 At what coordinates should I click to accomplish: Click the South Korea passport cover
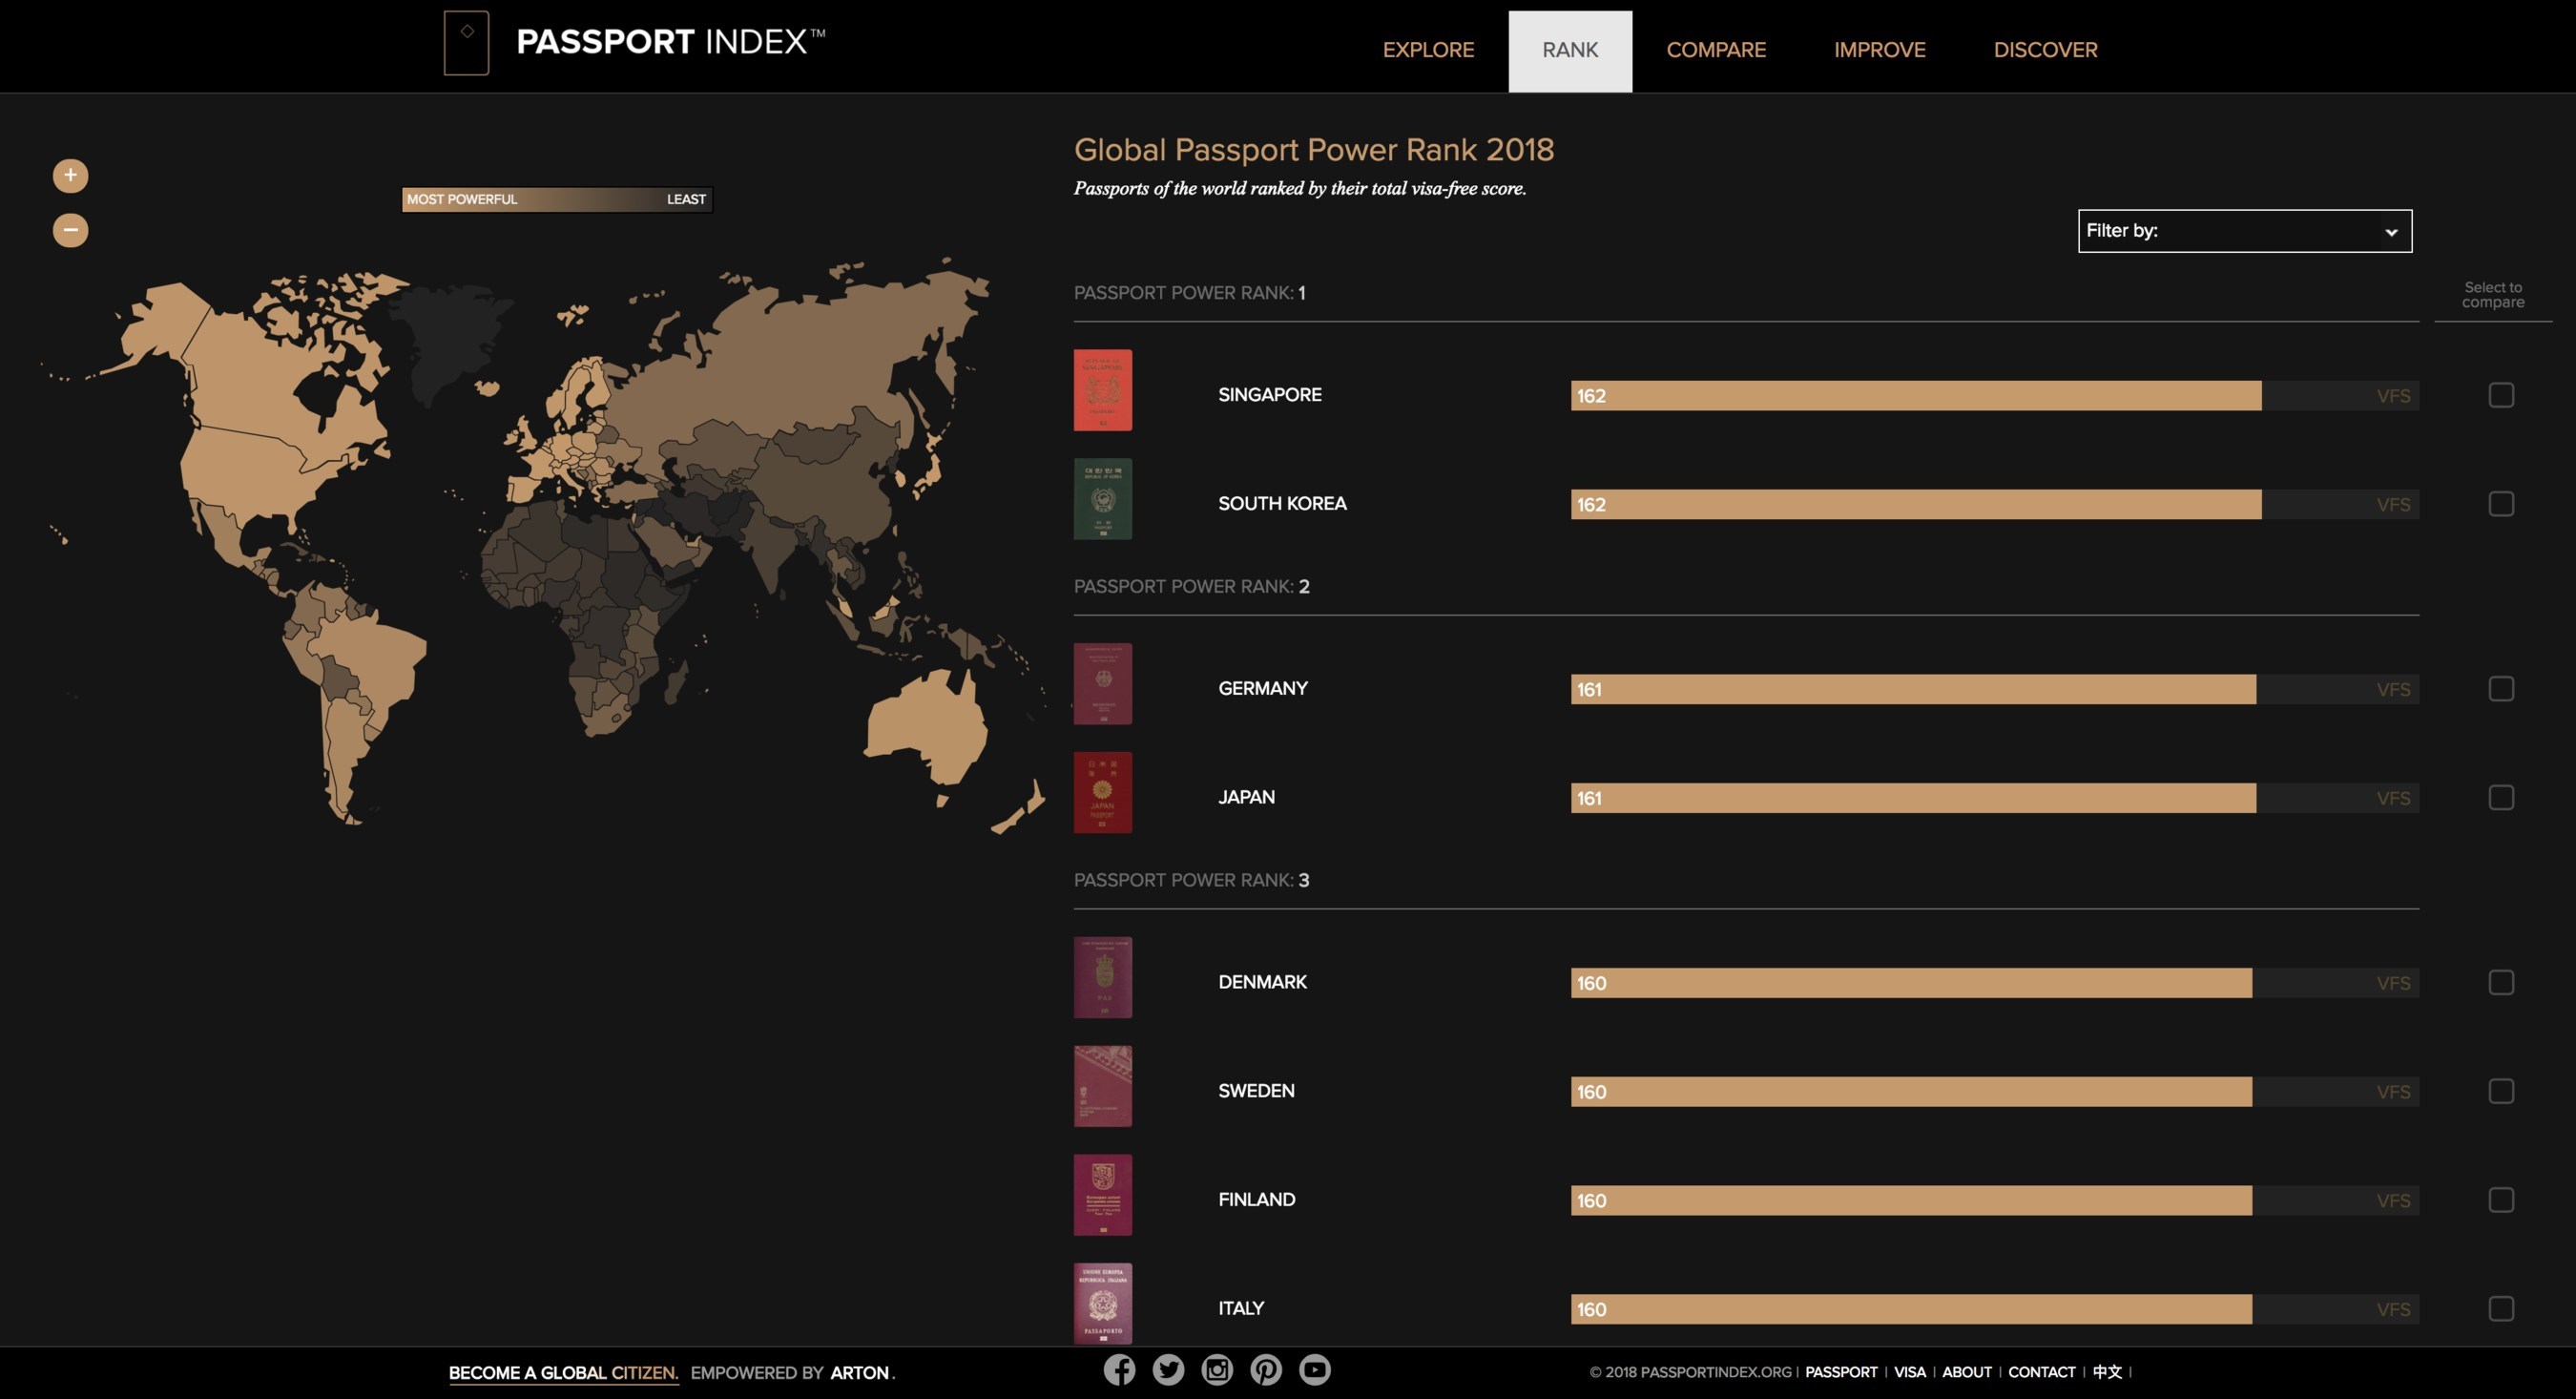(1103, 499)
